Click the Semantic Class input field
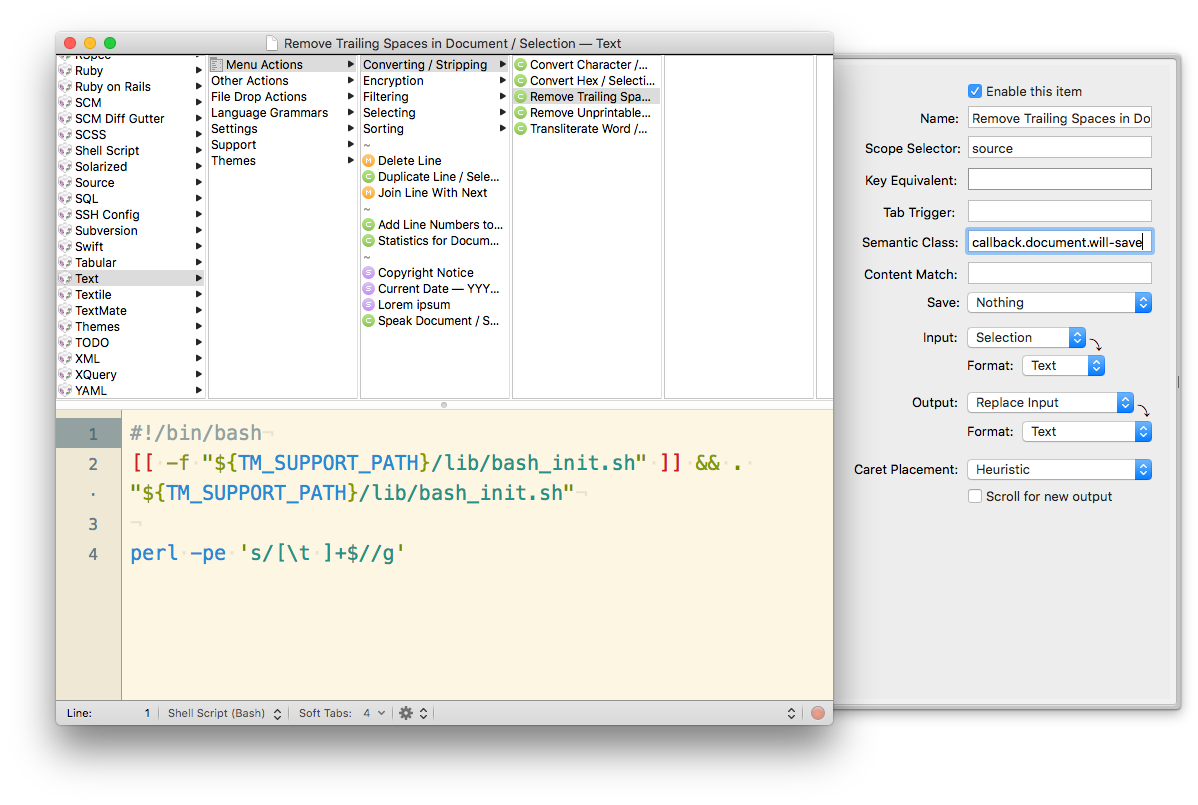The image size is (1198, 805). pyautogui.click(x=1059, y=241)
